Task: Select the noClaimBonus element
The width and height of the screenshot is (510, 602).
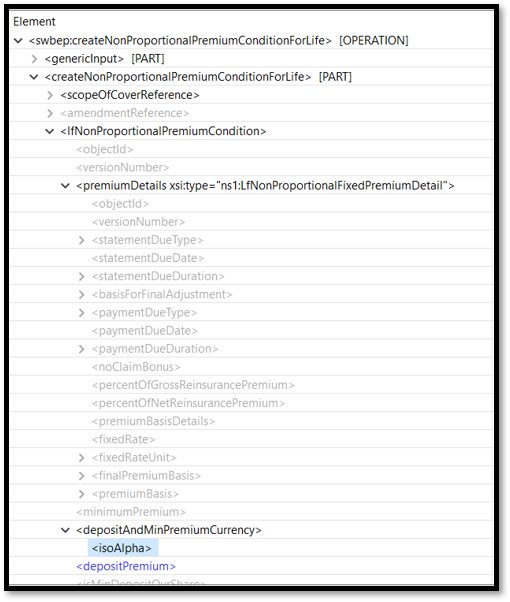Action: click(136, 367)
